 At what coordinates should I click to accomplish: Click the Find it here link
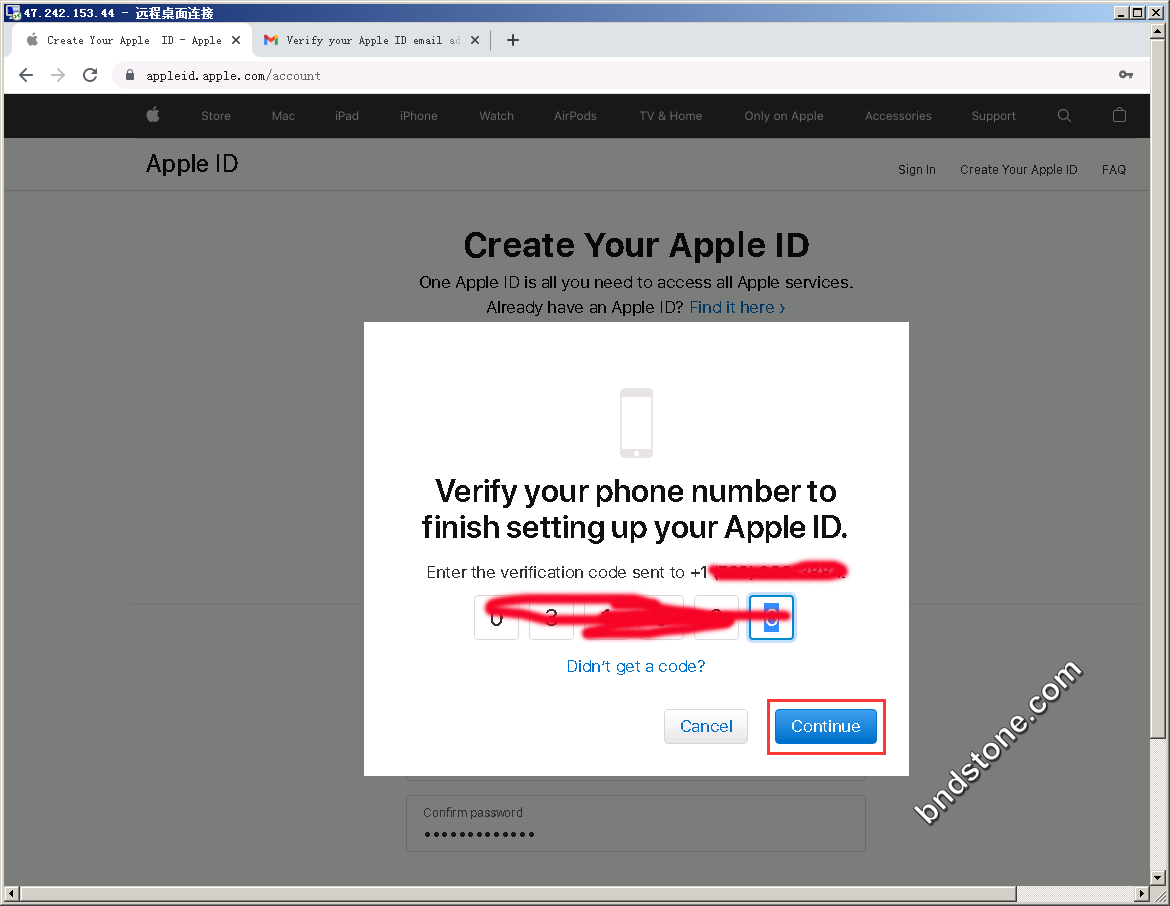[x=737, y=307]
